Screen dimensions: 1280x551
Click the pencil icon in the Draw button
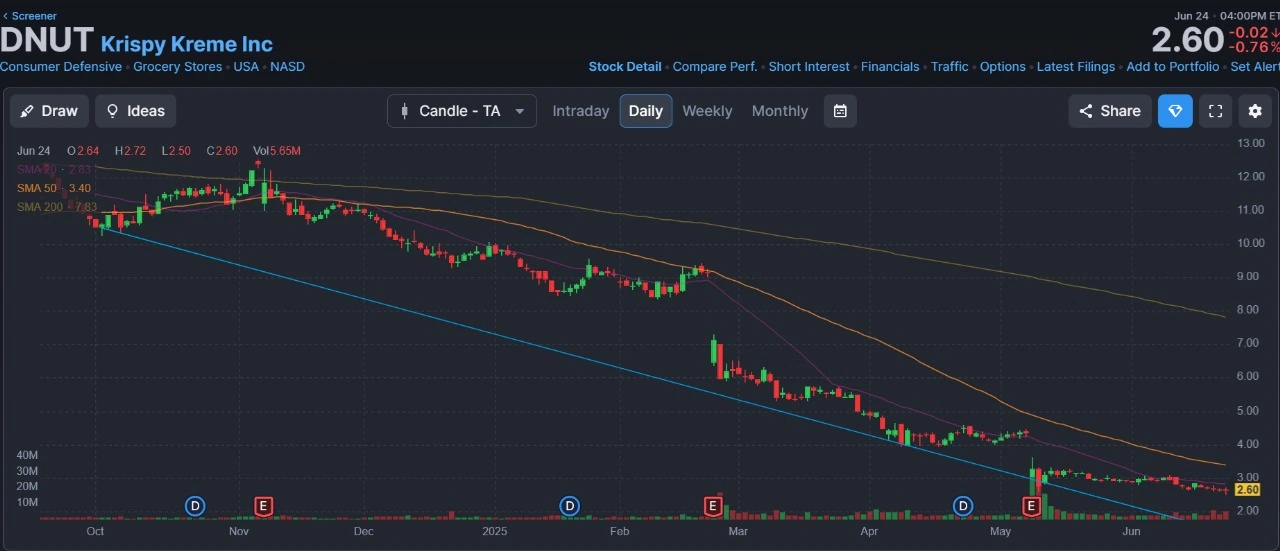(27, 111)
